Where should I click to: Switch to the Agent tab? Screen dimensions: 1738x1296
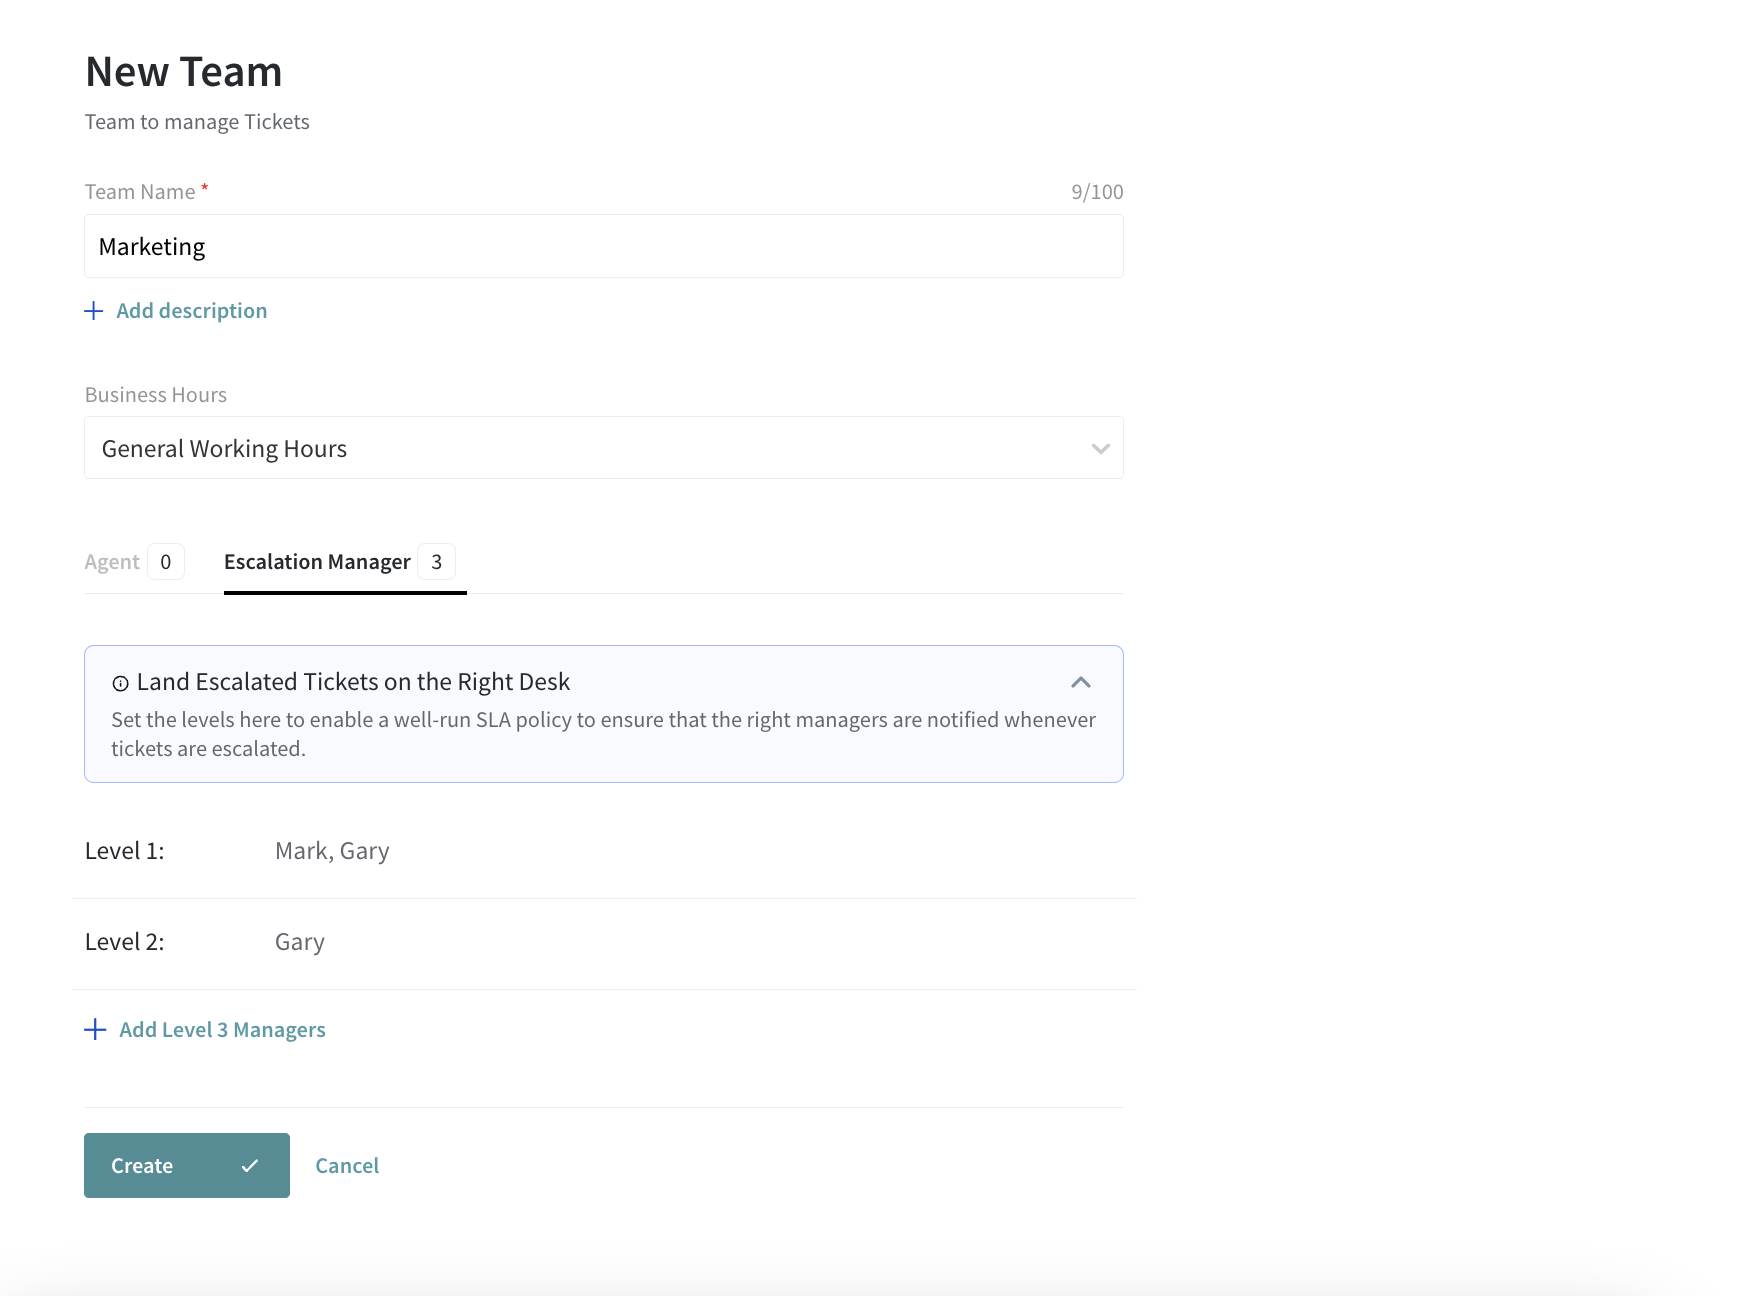(112, 562)
